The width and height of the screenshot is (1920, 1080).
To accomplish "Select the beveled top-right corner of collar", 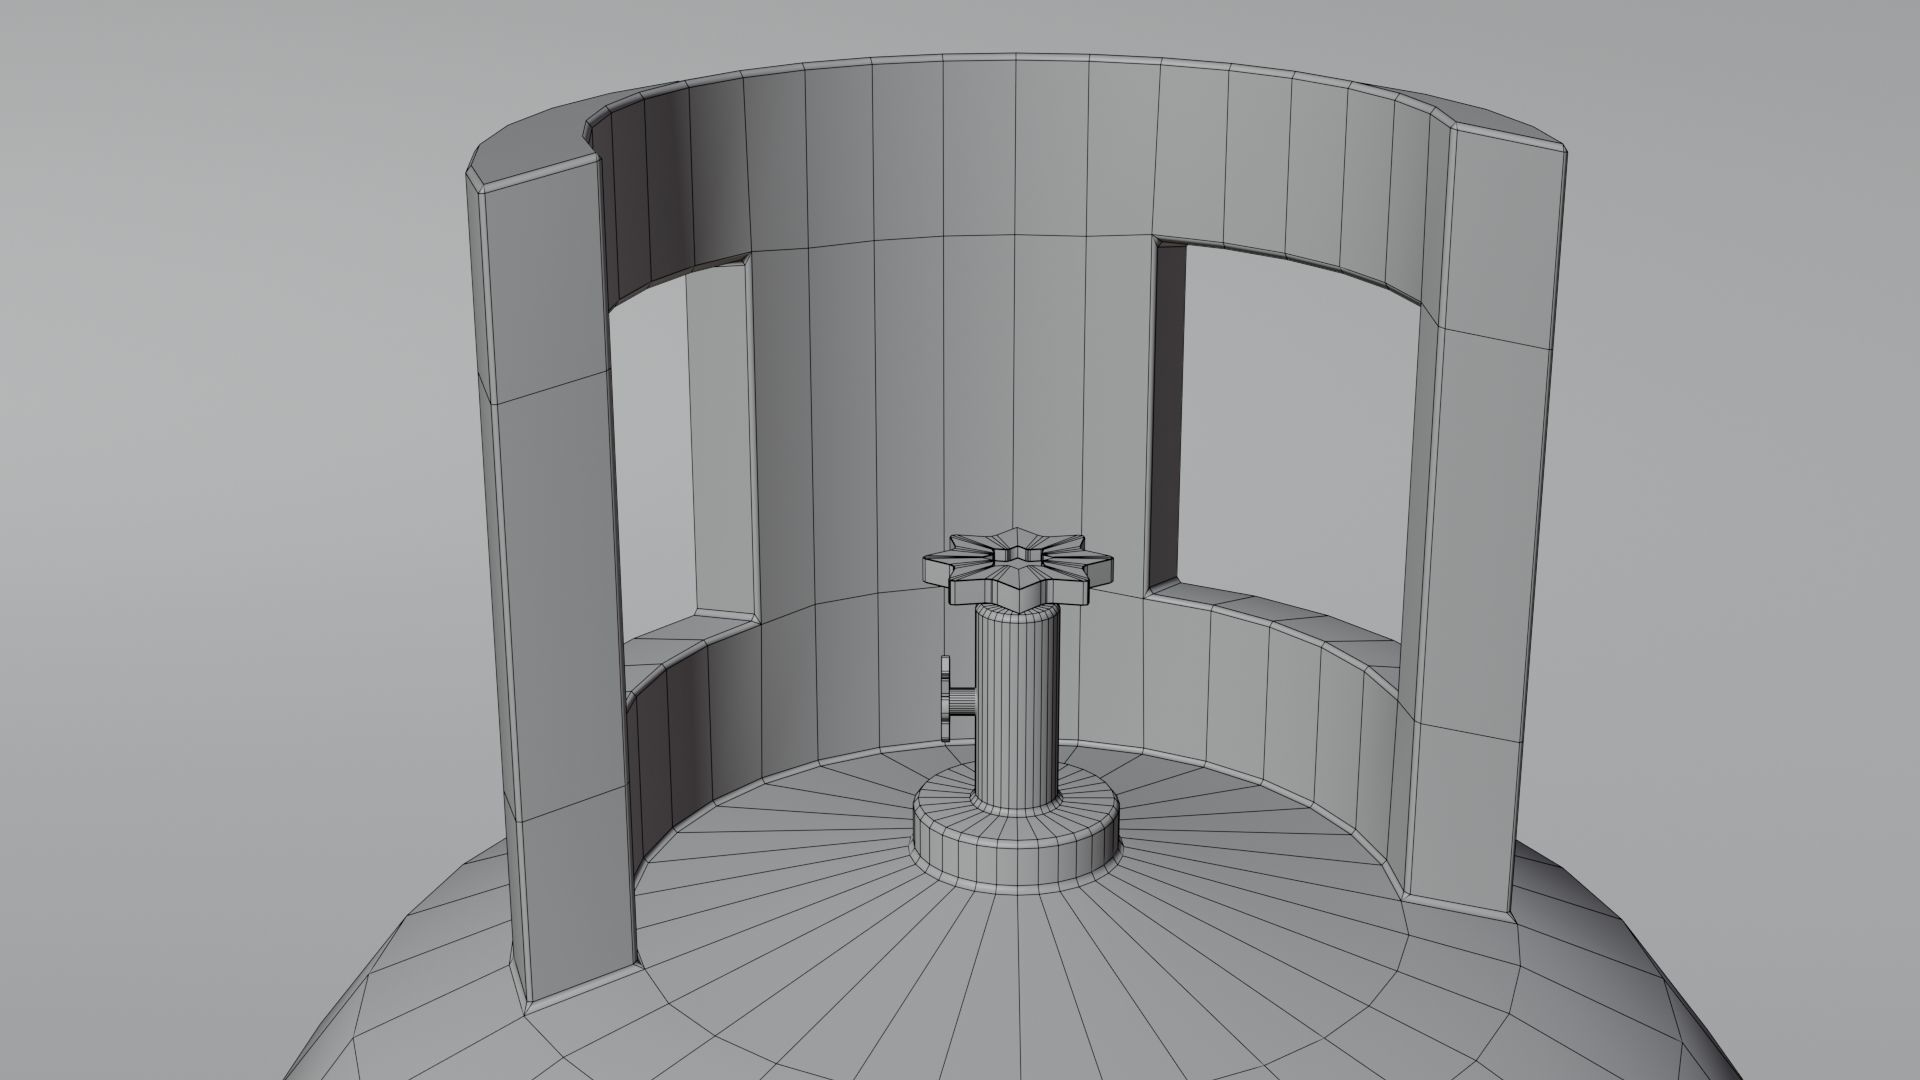I will click(x=1556, y=150).
